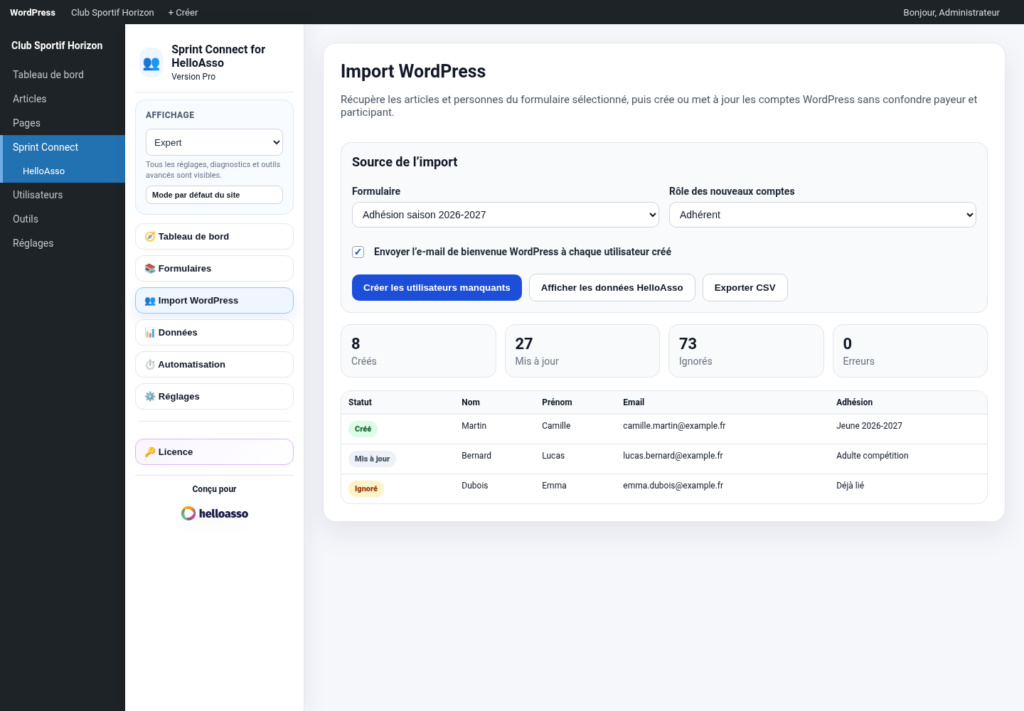
Task: Click lucas.bernard@example.fr email cell
Action: point(673,456)
